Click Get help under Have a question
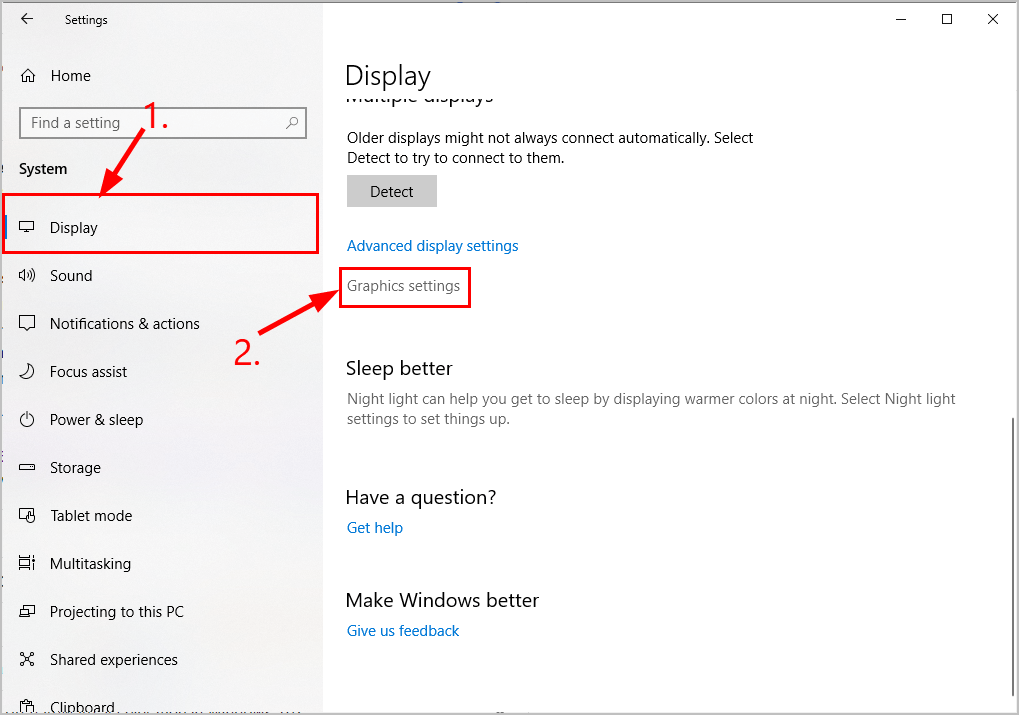 coord(374,527)
